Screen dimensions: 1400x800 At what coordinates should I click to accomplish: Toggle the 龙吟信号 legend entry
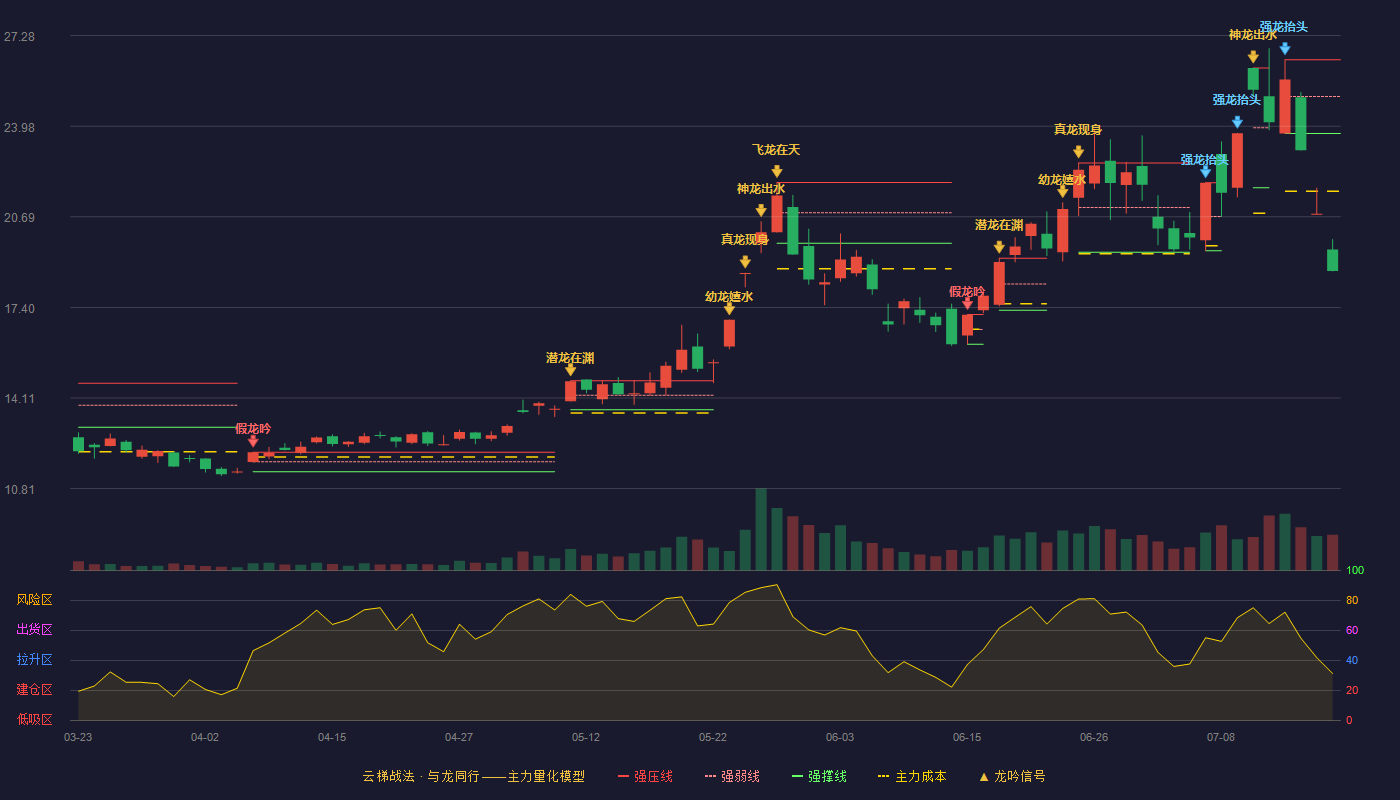(x=1012, y=776)
